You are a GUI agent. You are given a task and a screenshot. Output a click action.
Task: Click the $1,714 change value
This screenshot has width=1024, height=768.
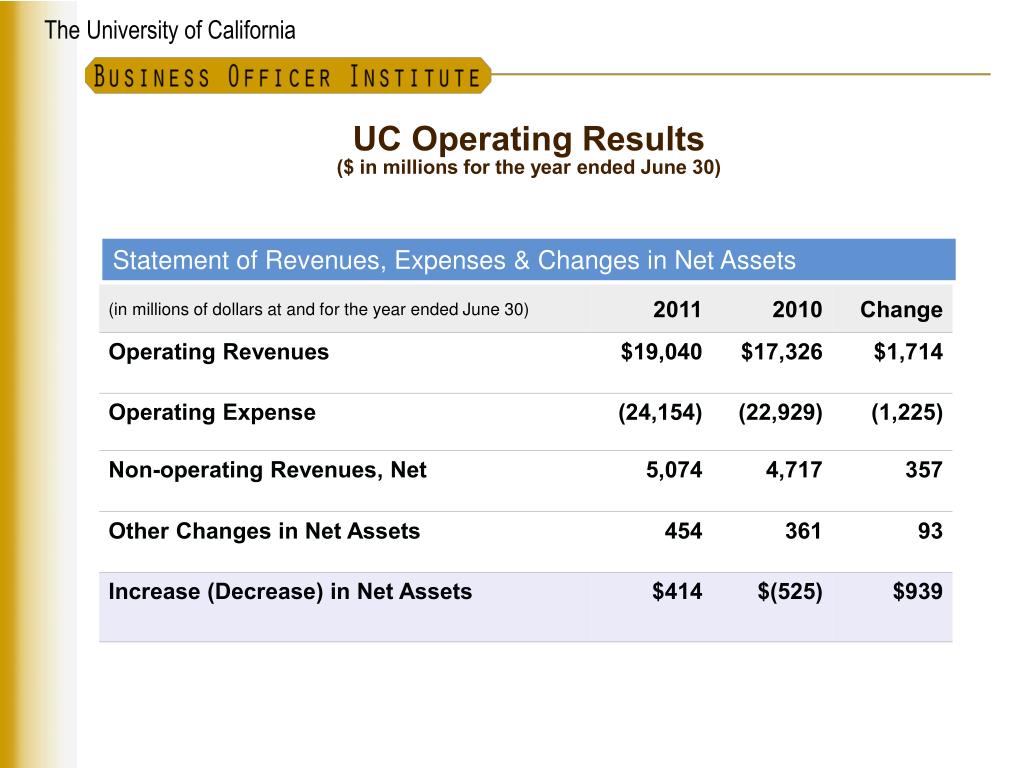click(908, 352)
